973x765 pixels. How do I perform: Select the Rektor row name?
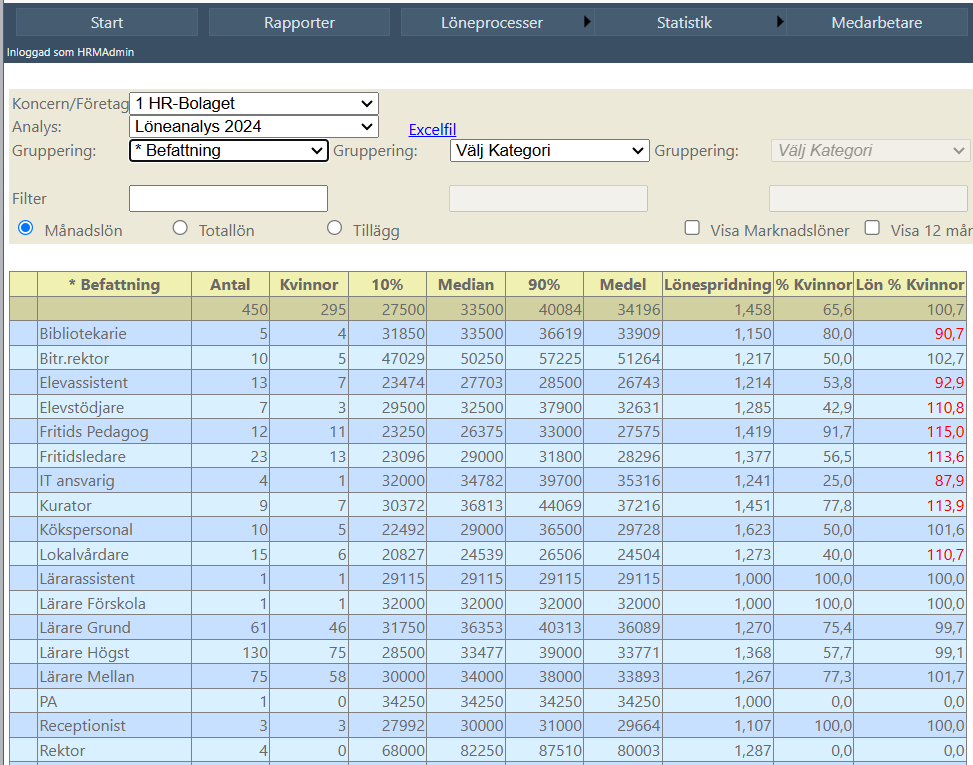coord(63,751)
